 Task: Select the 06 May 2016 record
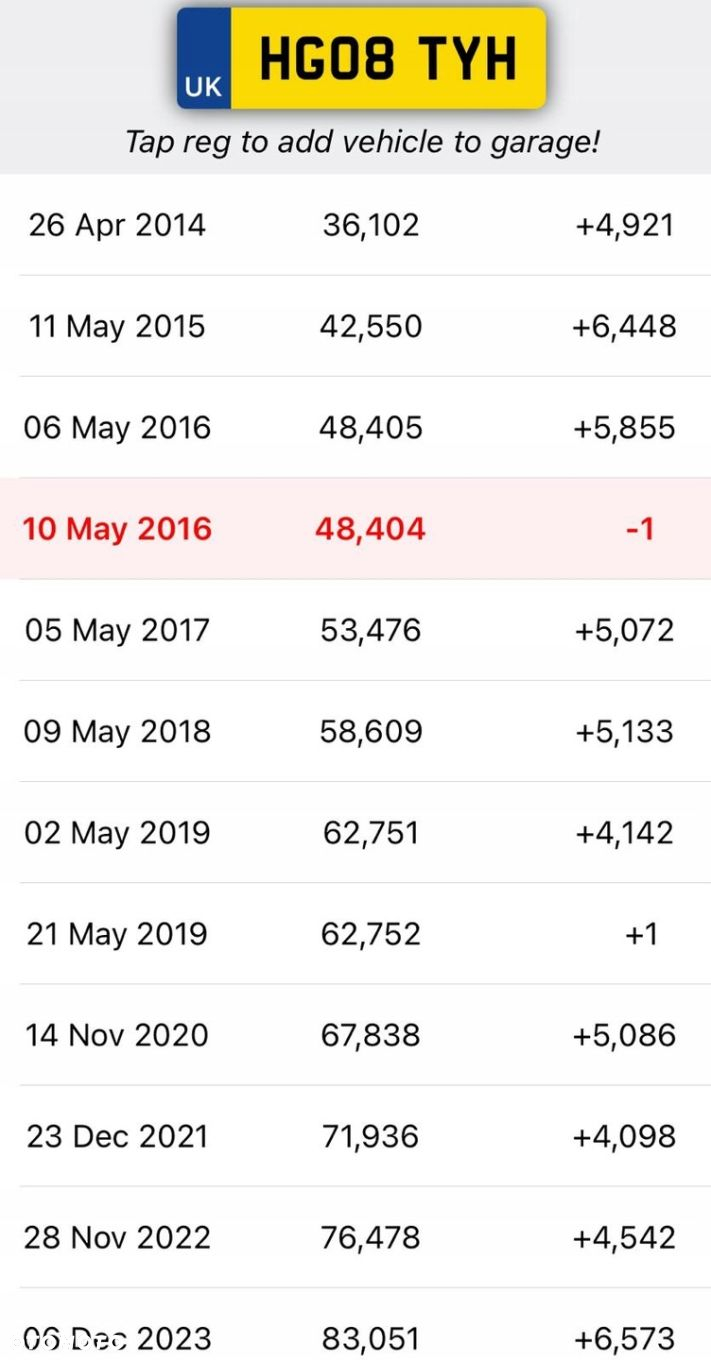coord(355,427)
